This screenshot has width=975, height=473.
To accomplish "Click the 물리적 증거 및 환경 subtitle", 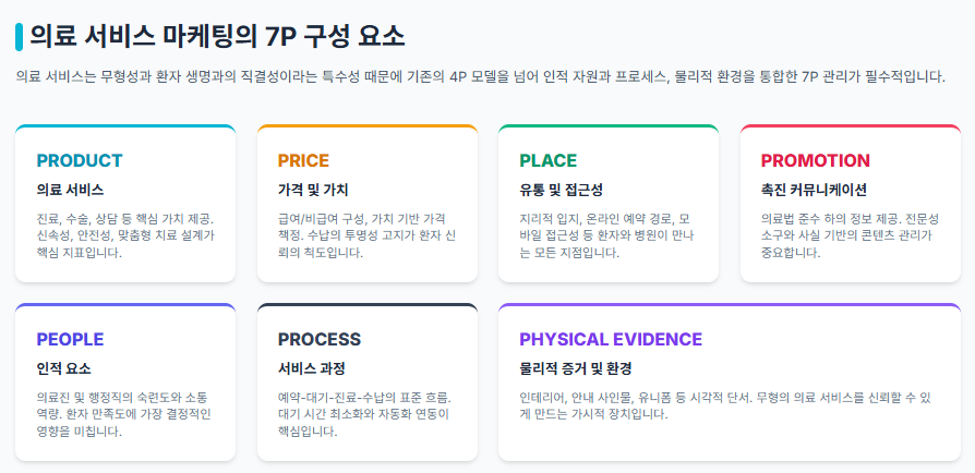I will (575, 369).
